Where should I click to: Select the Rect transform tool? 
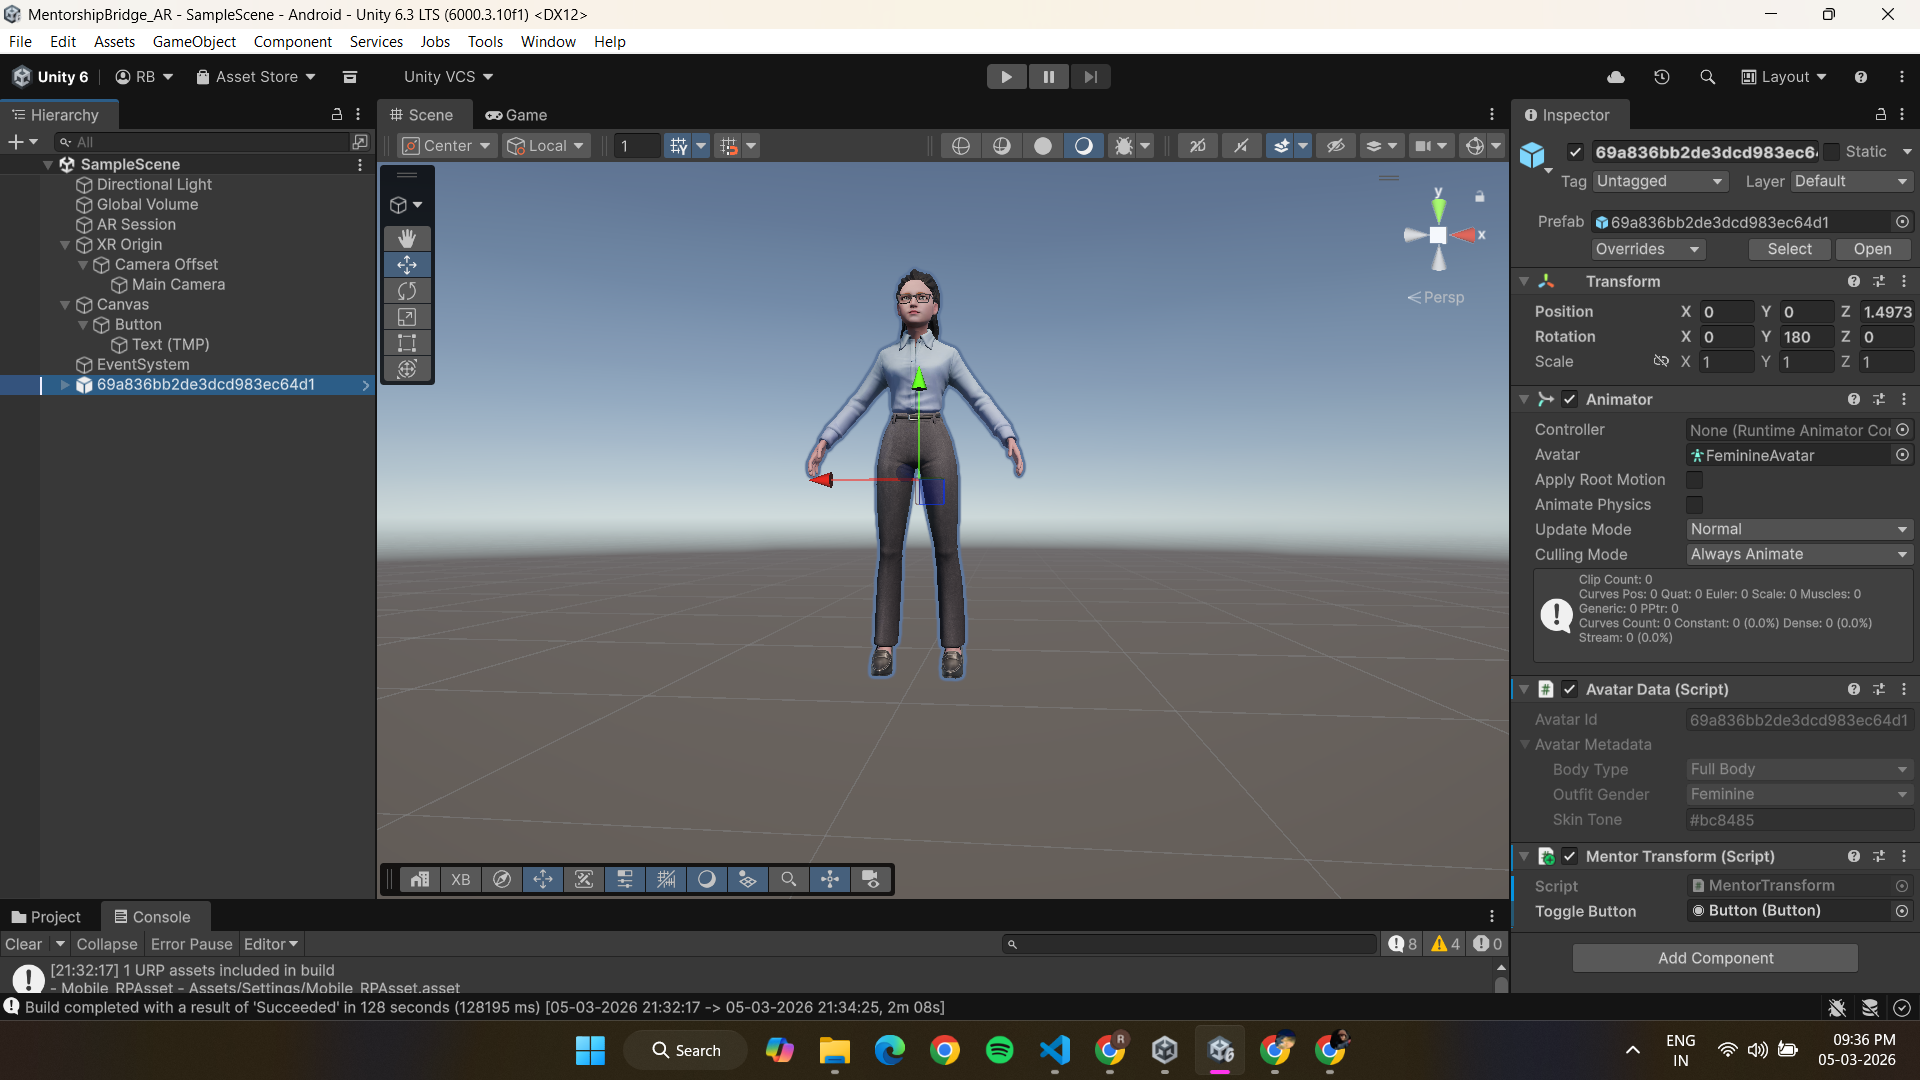[x=407, y=343]
